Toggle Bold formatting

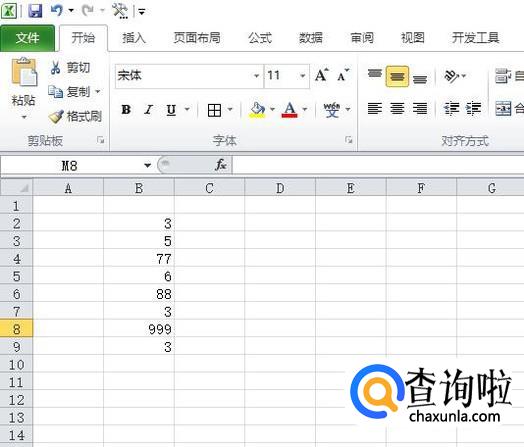(126, 110)
